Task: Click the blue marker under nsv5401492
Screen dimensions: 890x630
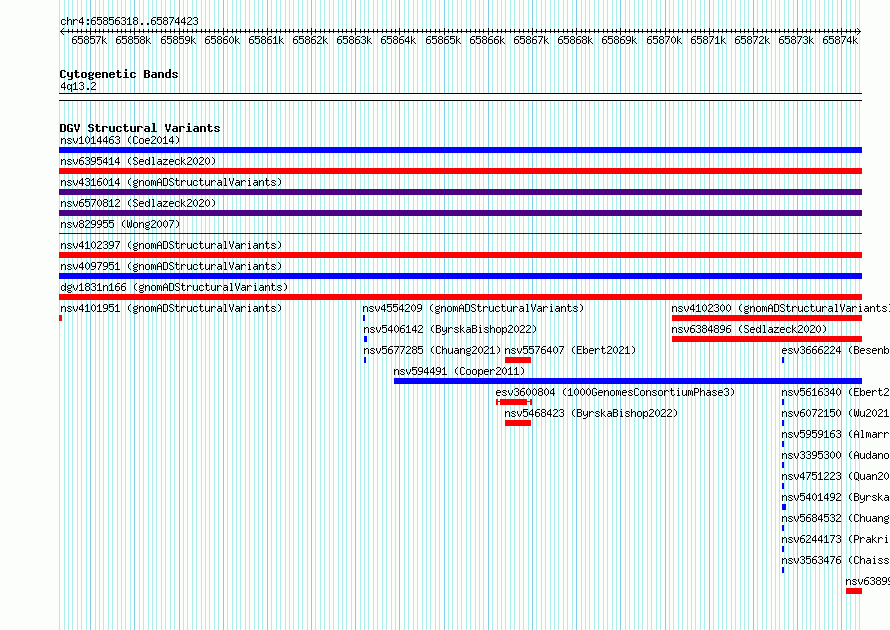Action: tap(784, 507)
